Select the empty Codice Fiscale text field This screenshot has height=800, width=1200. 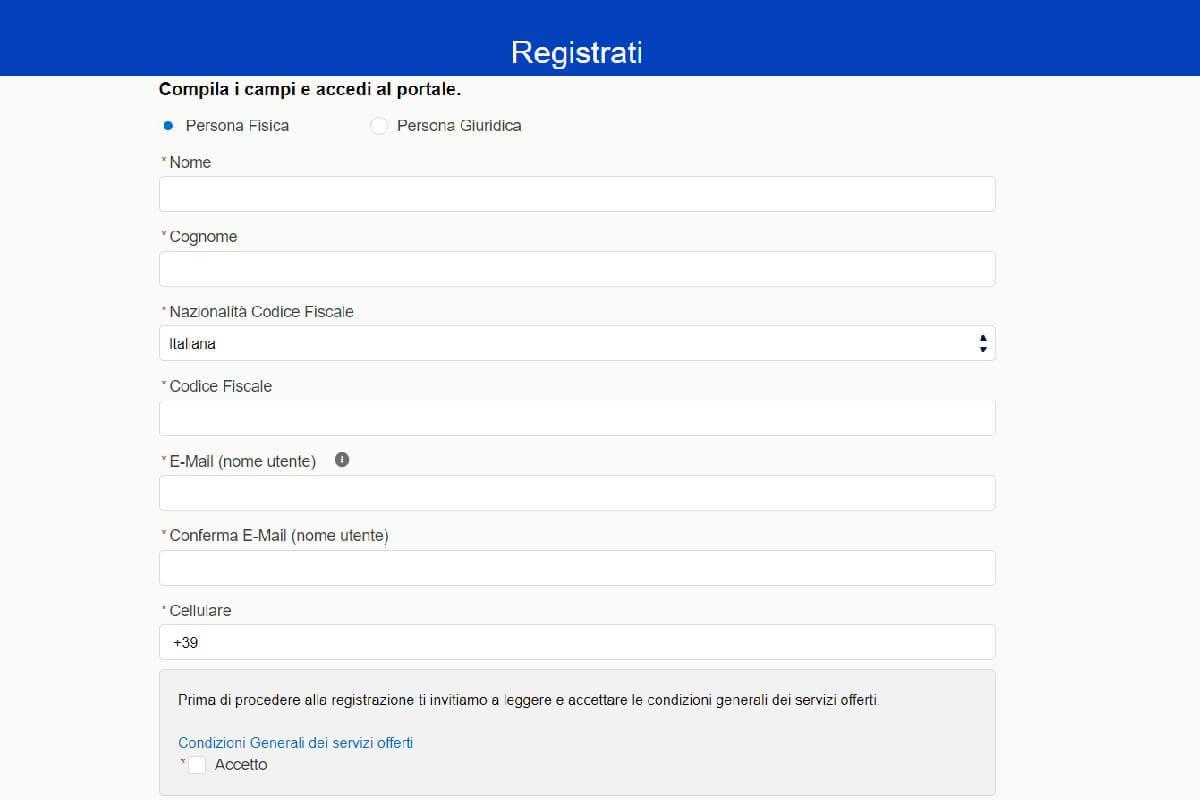(x=576, y=418)
